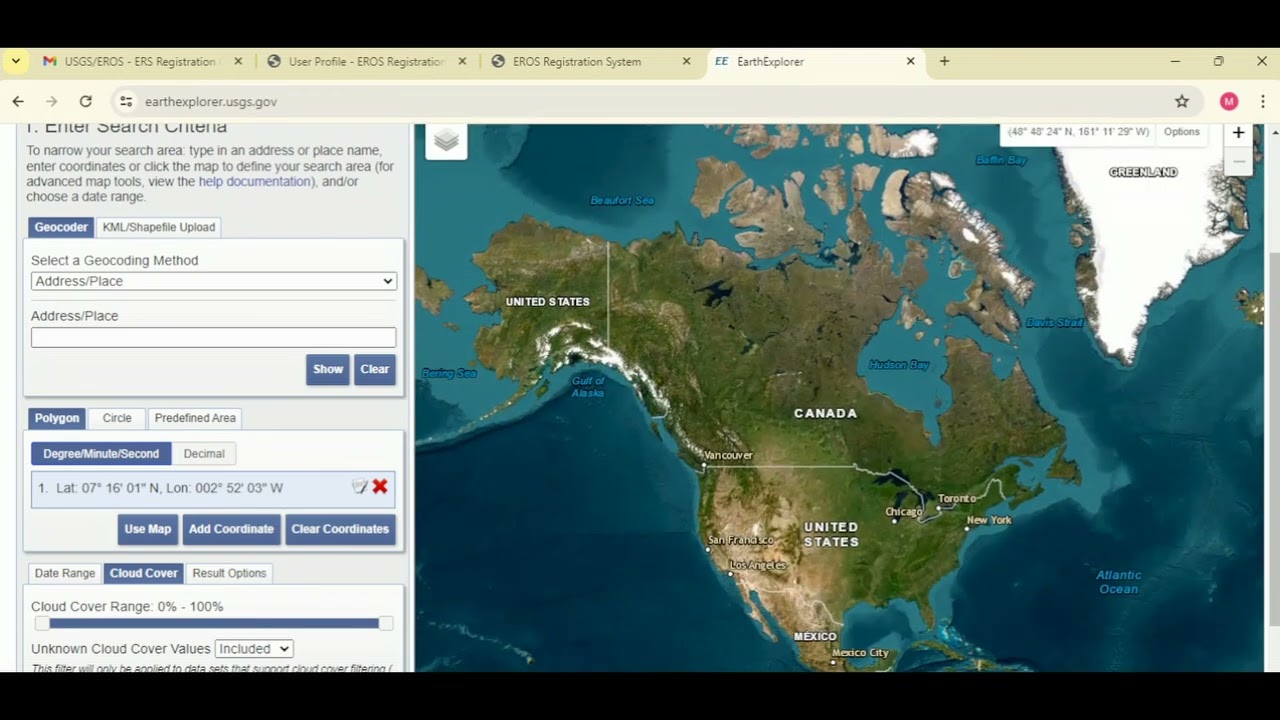Click the Show button
The height and width of the screenshot is (720, 1280).
(328, 369)
